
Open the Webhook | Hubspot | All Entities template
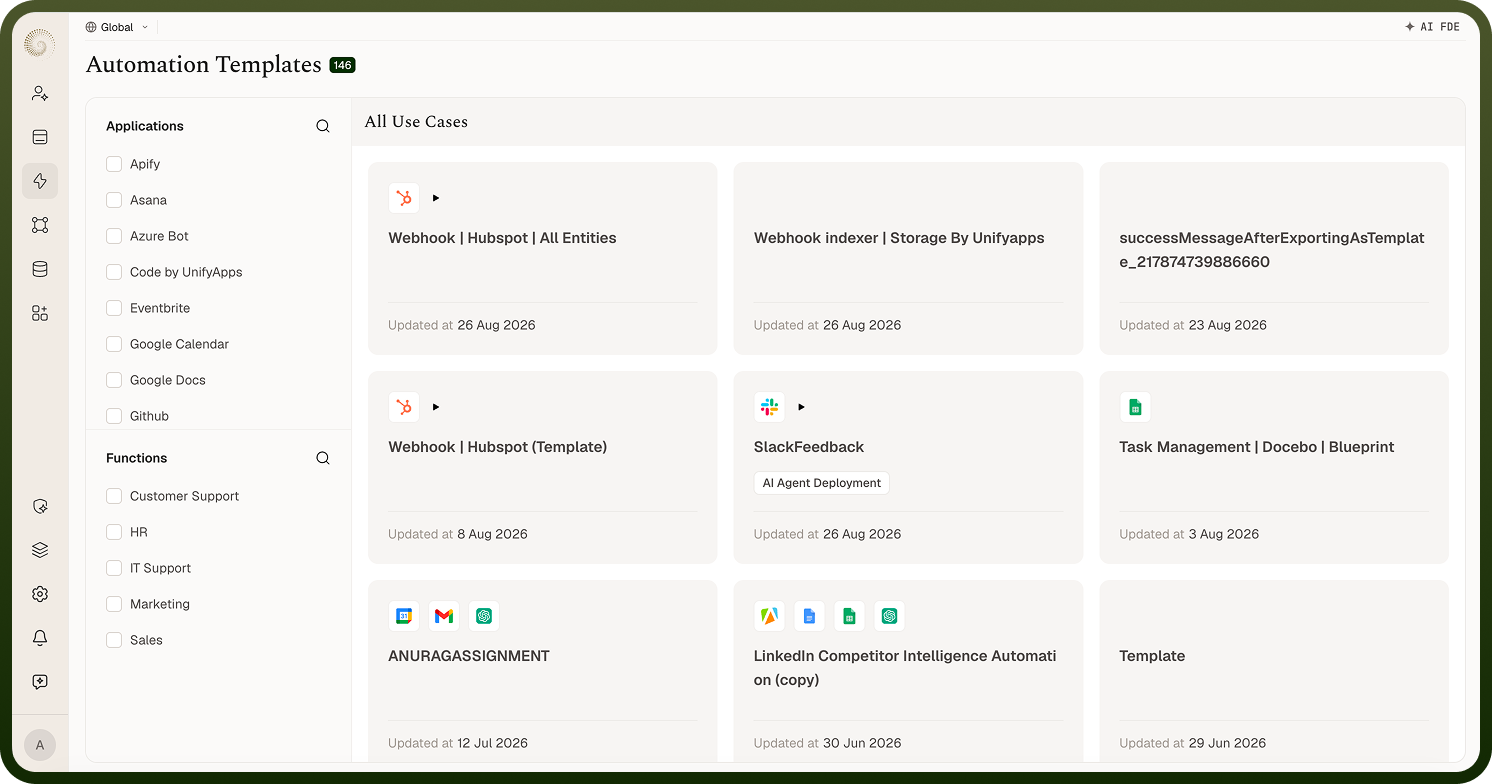click(543, 259)
